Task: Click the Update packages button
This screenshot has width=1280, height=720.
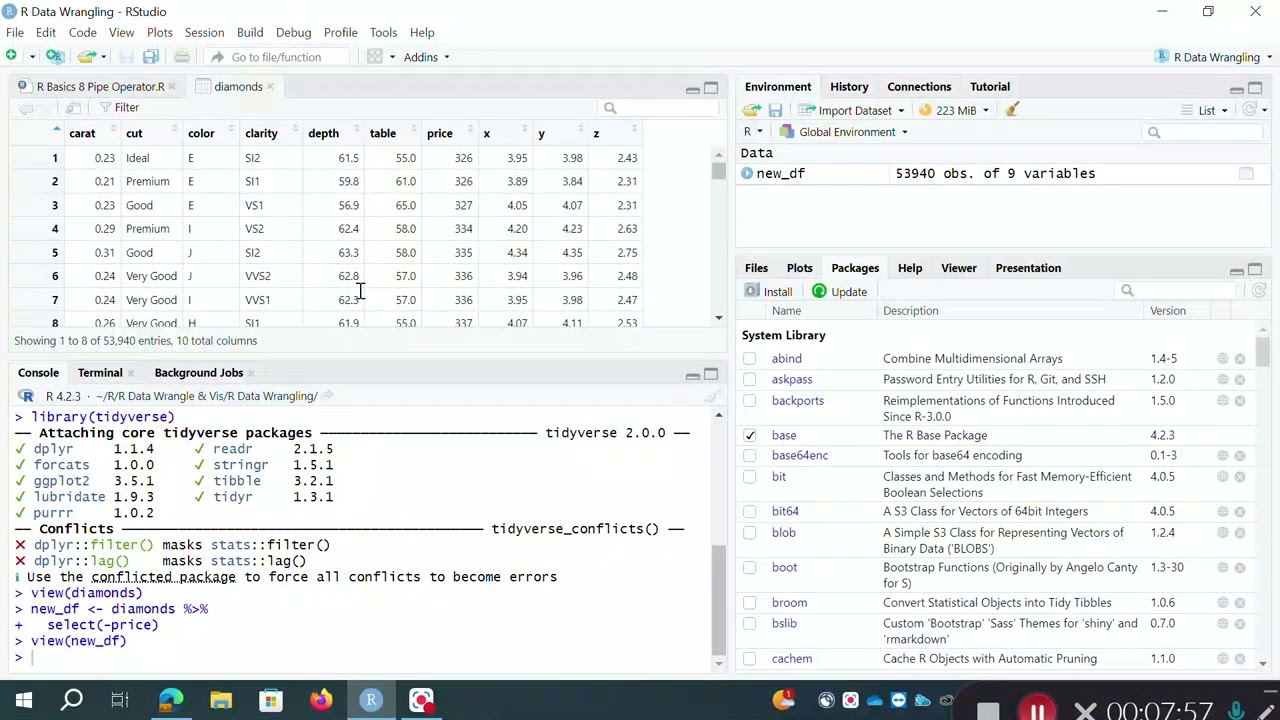Action: [840, 292]
